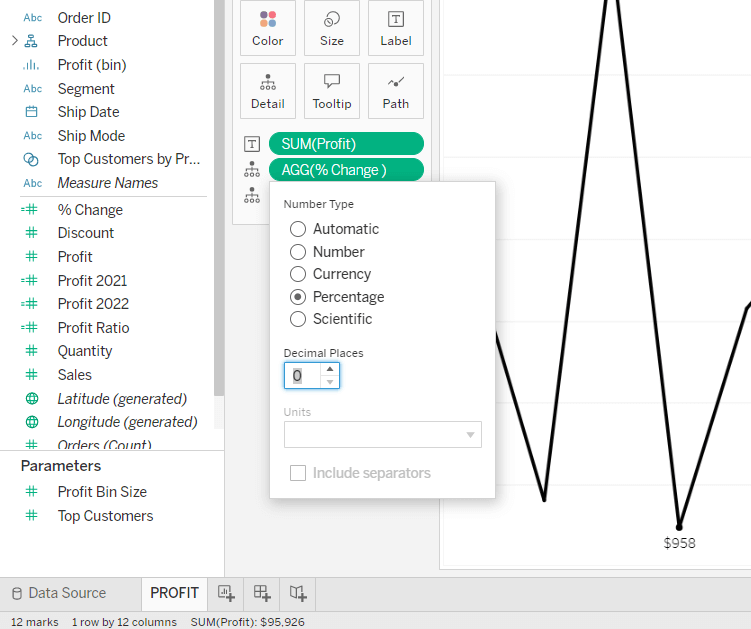751x629 pixels.
Task: Click the globe icon next to Latitude (generated)
Action: (x=32, y=398)
